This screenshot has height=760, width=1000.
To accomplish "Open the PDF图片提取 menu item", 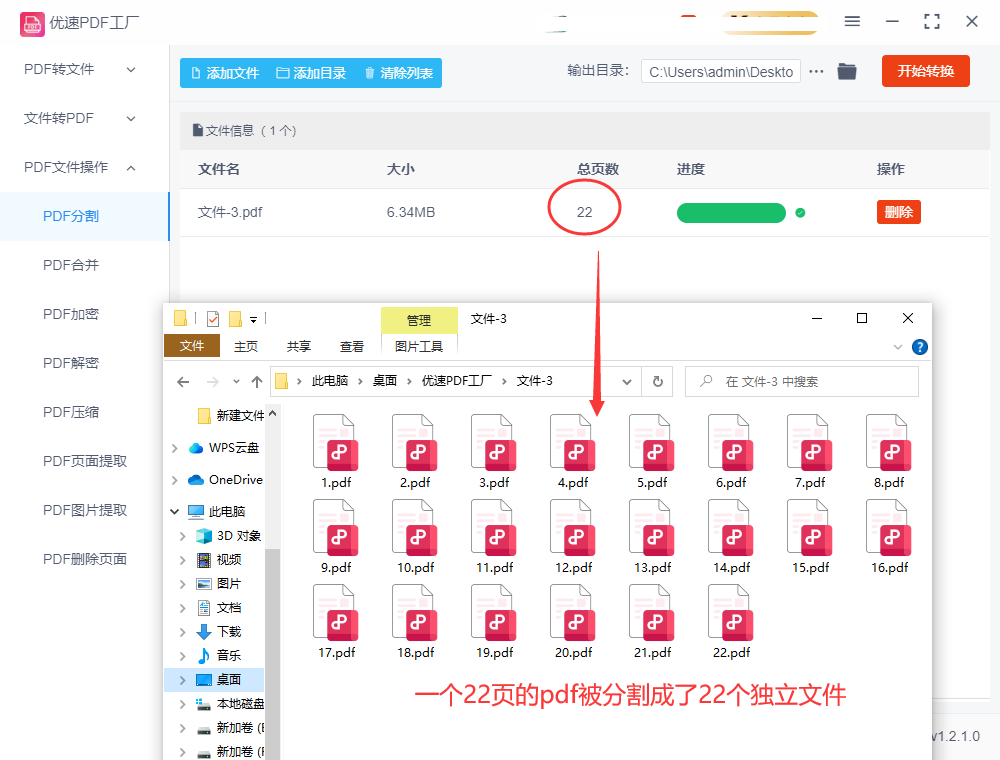I will pos(85,510).
